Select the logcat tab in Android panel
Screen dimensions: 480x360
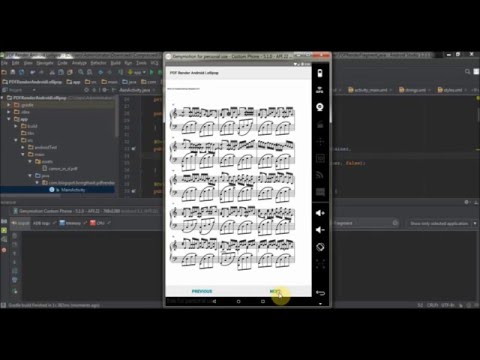pyautogui.click(x=20, y=223)
